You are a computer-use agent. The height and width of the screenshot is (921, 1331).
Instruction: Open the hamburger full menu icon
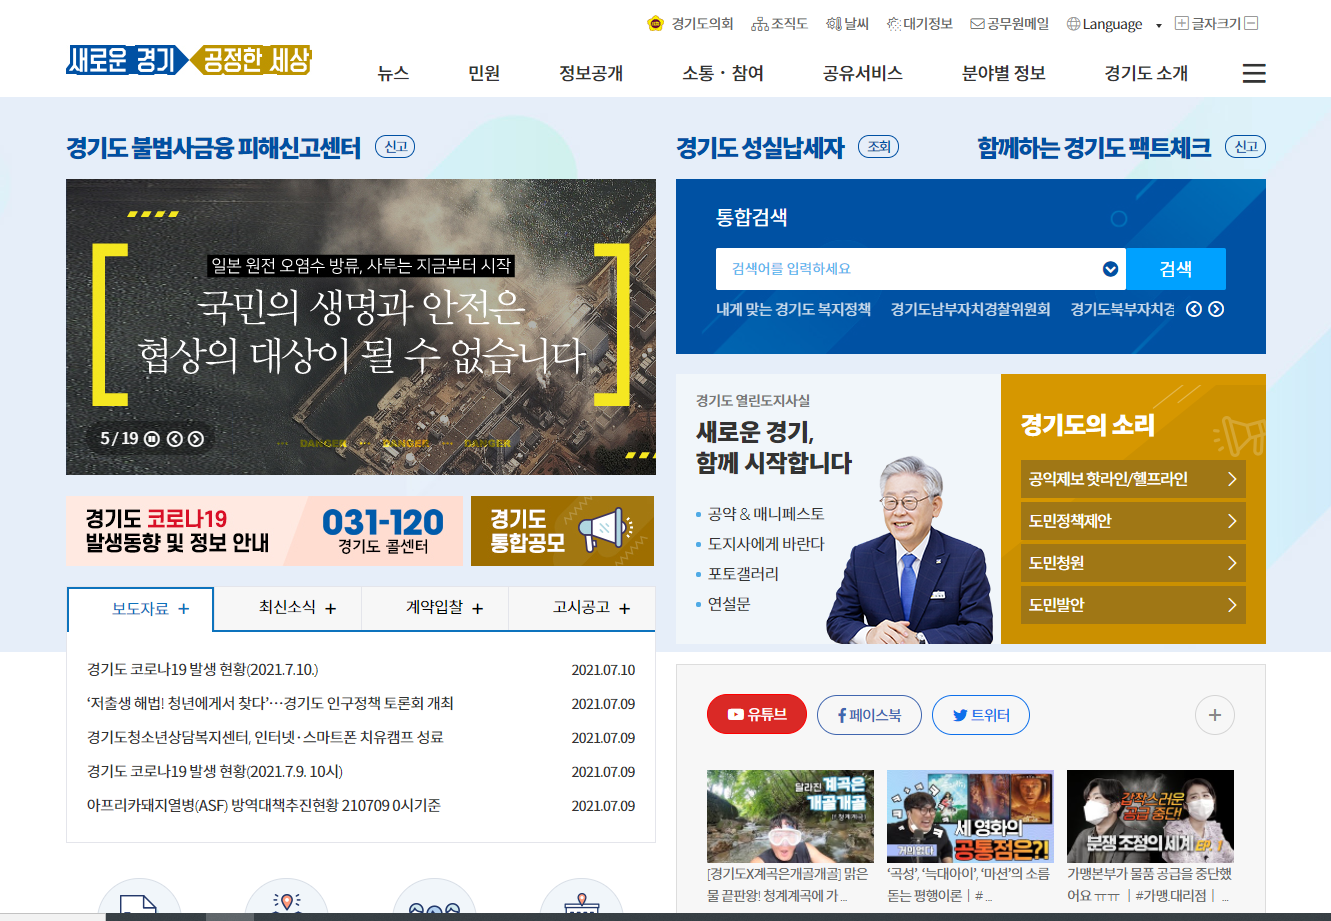[1253, 73]
